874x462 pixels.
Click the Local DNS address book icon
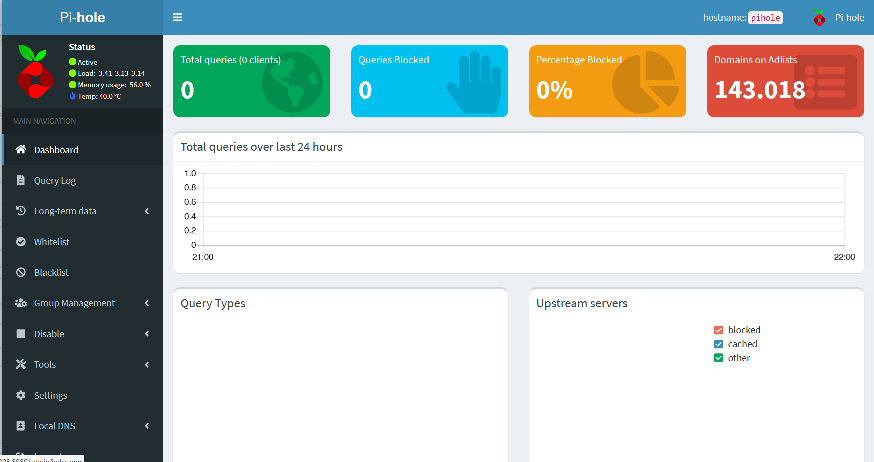click(21, 425)
